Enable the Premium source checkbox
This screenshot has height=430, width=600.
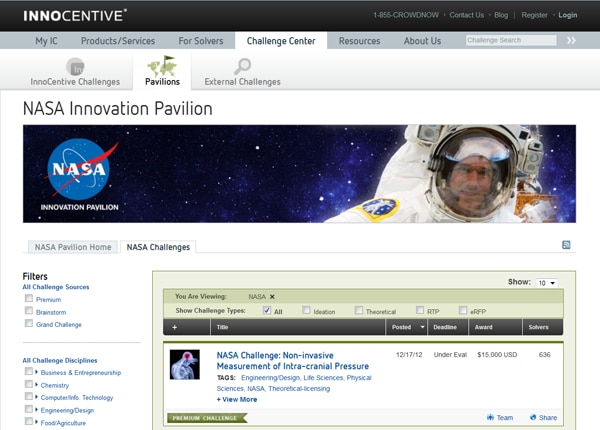pos(28,299)
